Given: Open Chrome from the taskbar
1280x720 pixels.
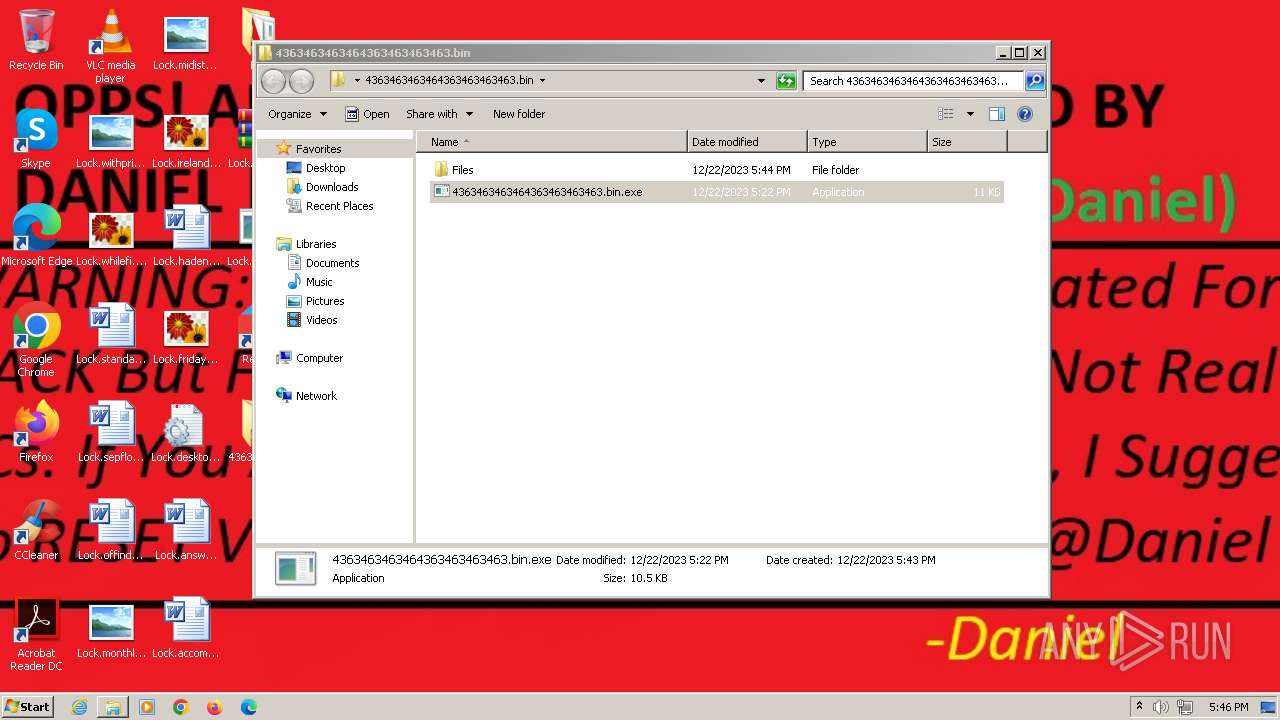Looking at the screenshot, I should click(x=181, y=707).
